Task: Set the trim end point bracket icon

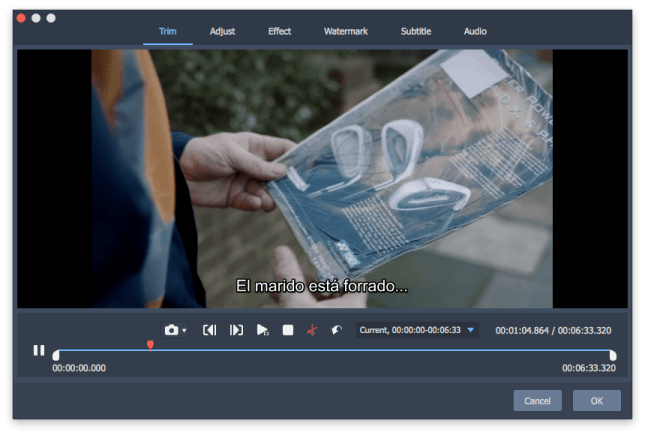Action: click(237, 330)
